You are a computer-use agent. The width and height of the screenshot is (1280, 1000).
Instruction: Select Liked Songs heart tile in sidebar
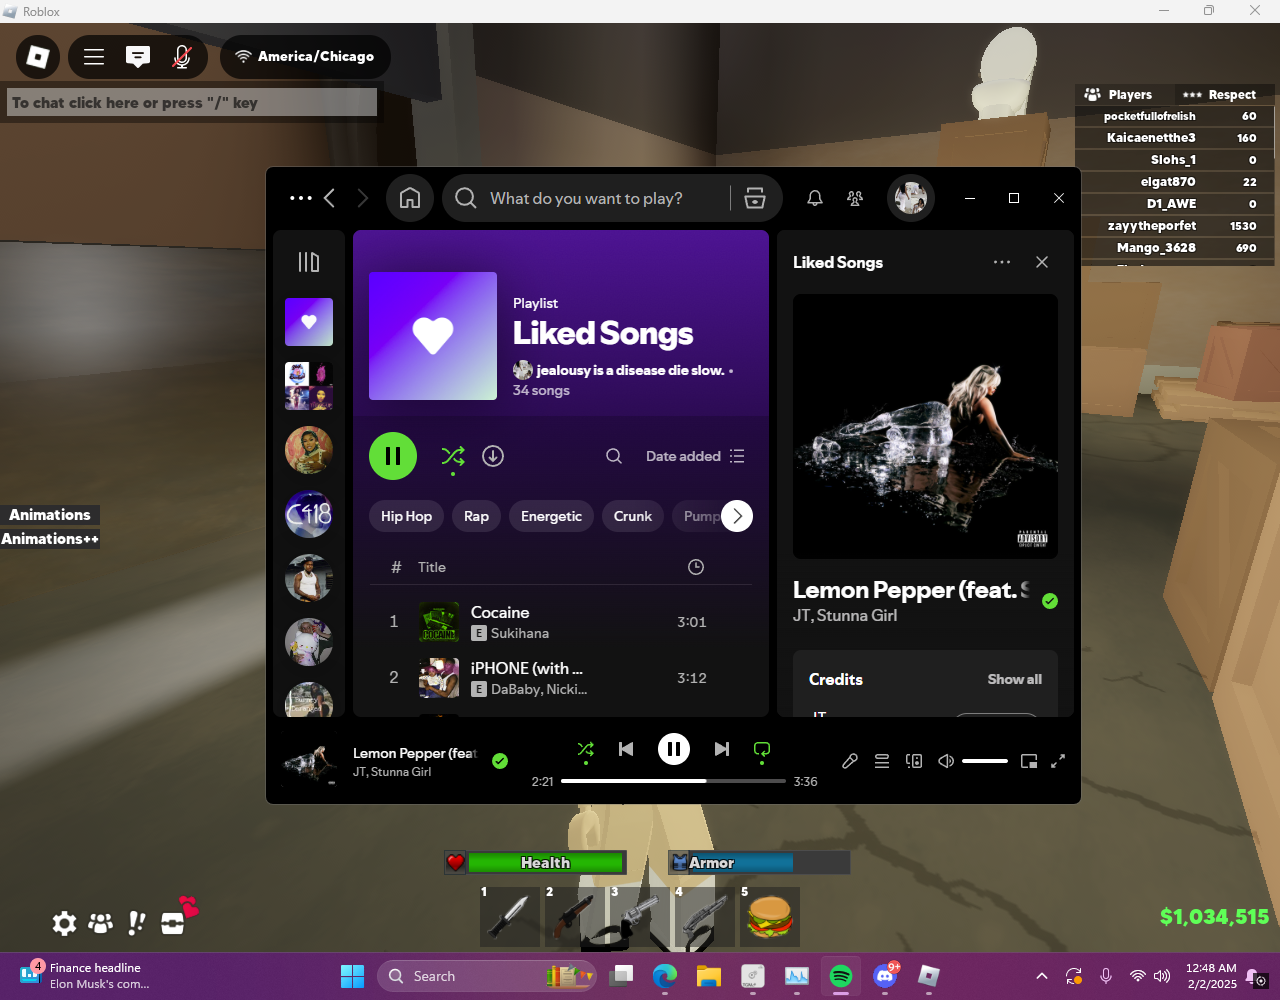[309, 322]
